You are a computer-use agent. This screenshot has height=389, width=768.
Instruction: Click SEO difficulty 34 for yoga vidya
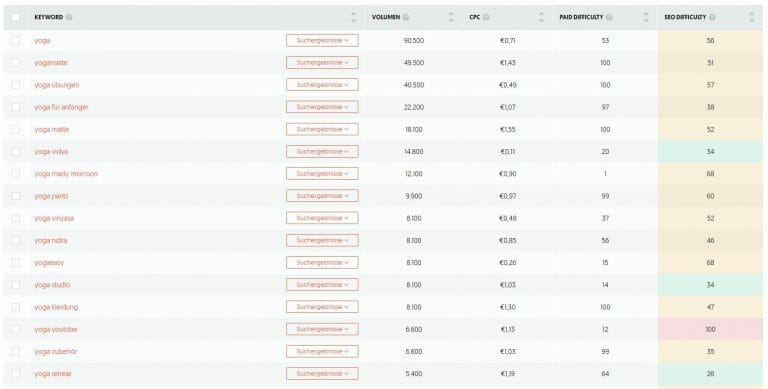point(710,151)
